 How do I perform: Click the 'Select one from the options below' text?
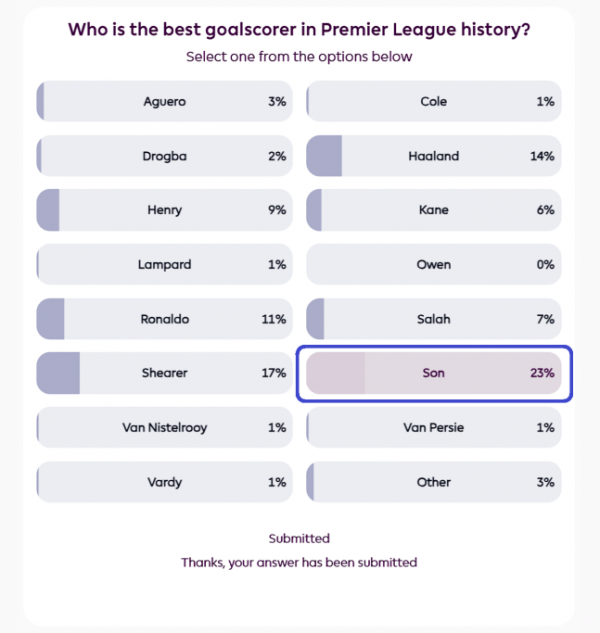point(299,57)
